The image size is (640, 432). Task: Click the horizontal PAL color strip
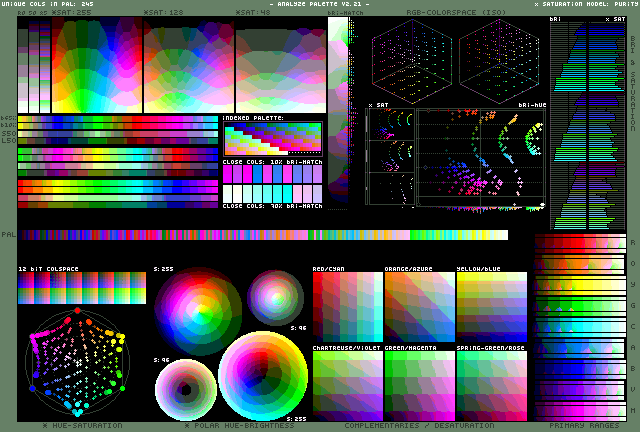(x=264, y=235)
